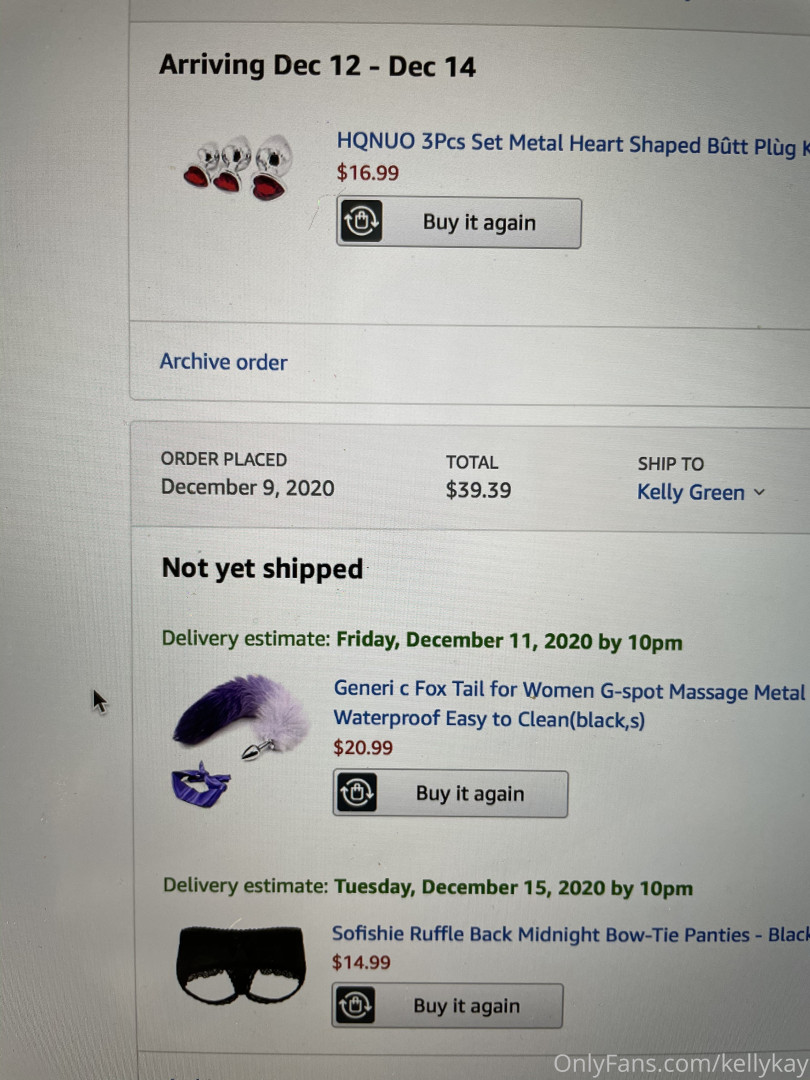Click the $16.99 price under HQNUO
This screenshot has width=810, height=1080.
tap(368, 173)
